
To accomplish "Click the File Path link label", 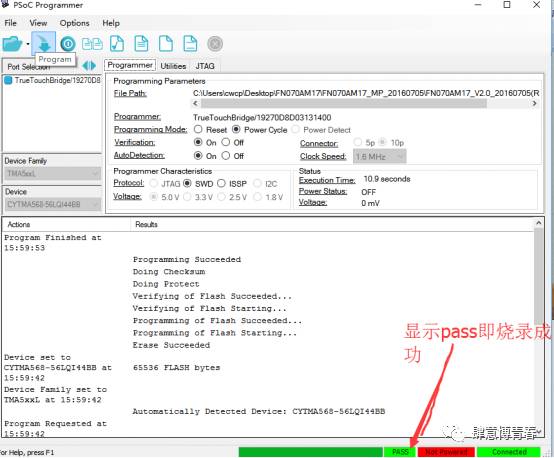I will (x=130, y=93).
